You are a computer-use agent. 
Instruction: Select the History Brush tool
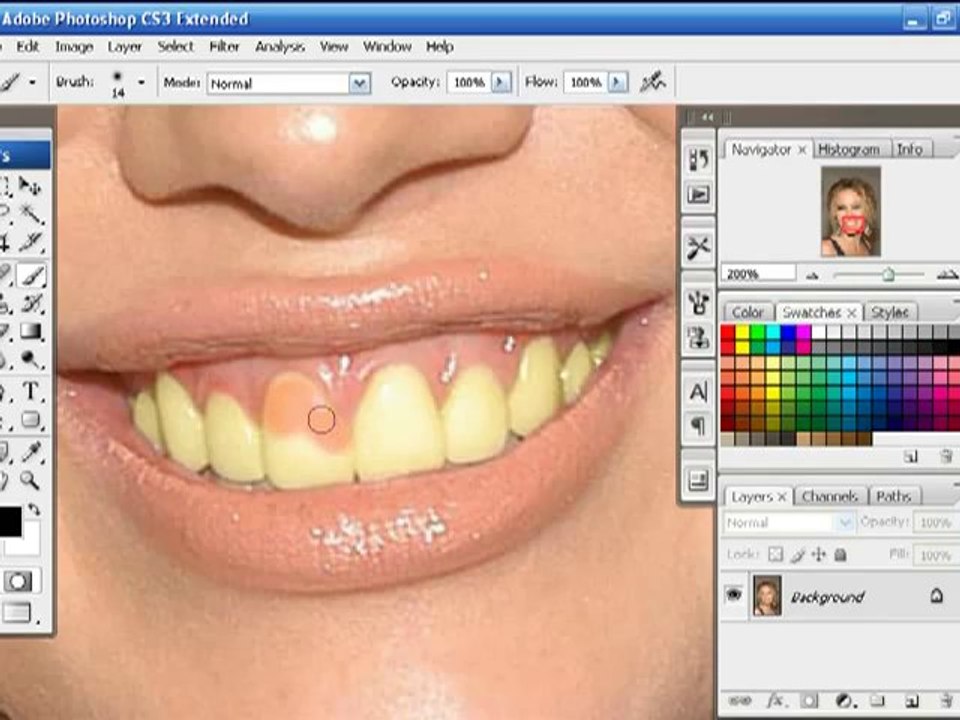click(x=31, y=303)
